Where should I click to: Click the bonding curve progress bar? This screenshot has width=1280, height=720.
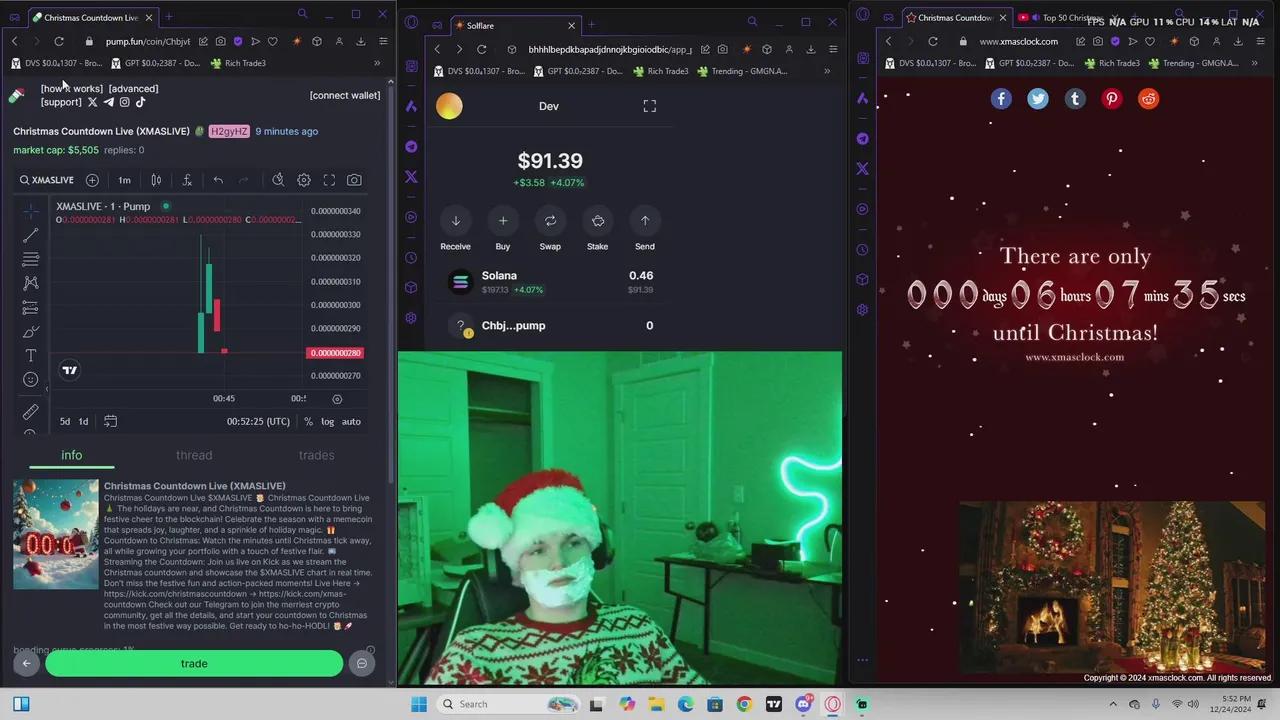pos(70,650)
